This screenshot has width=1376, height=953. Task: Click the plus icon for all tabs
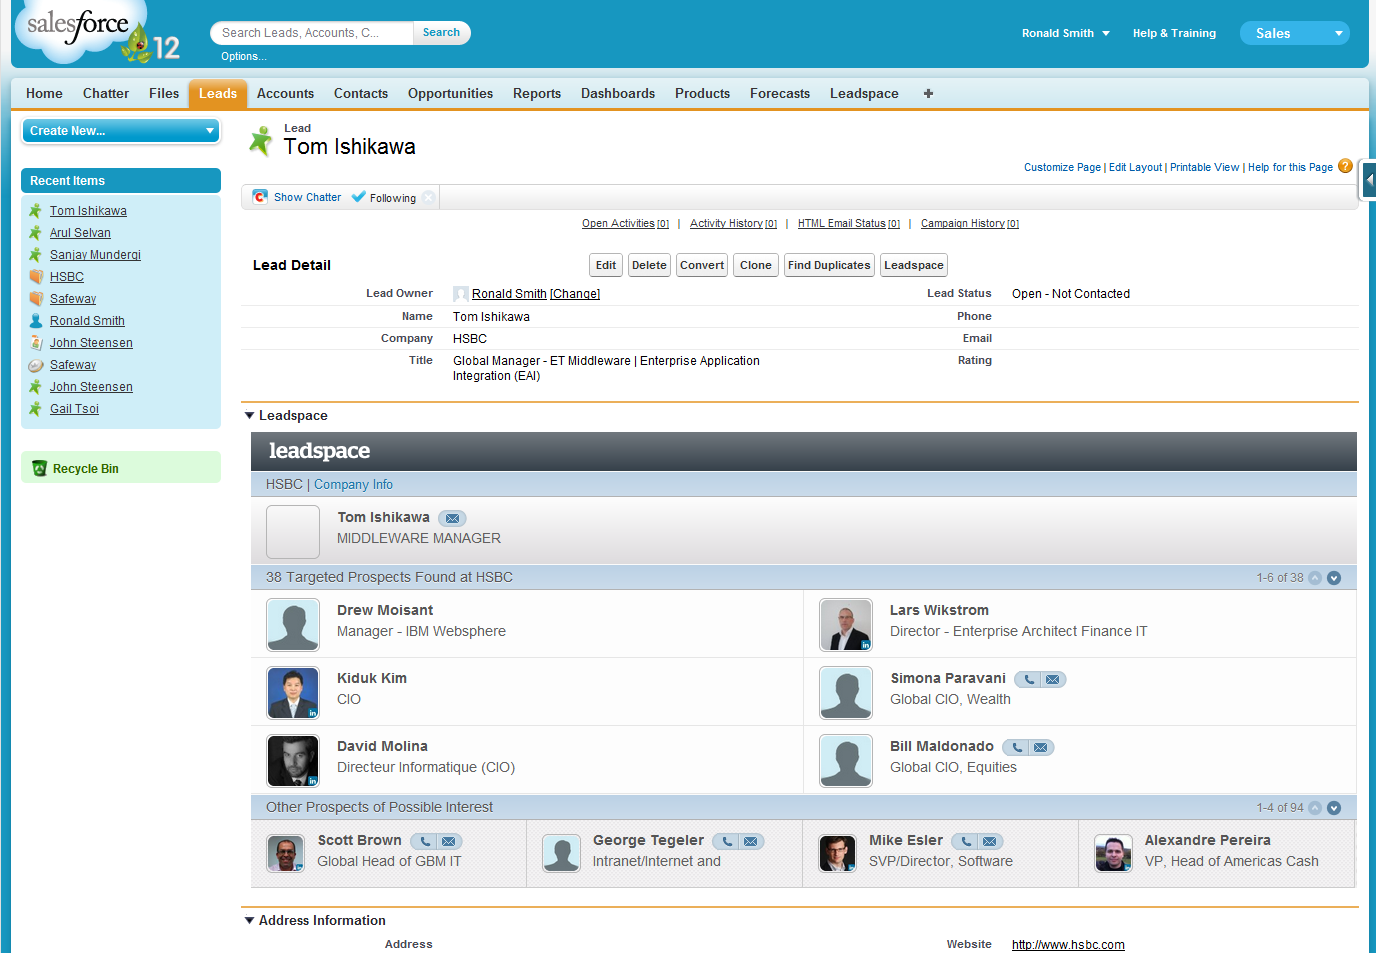929,93
